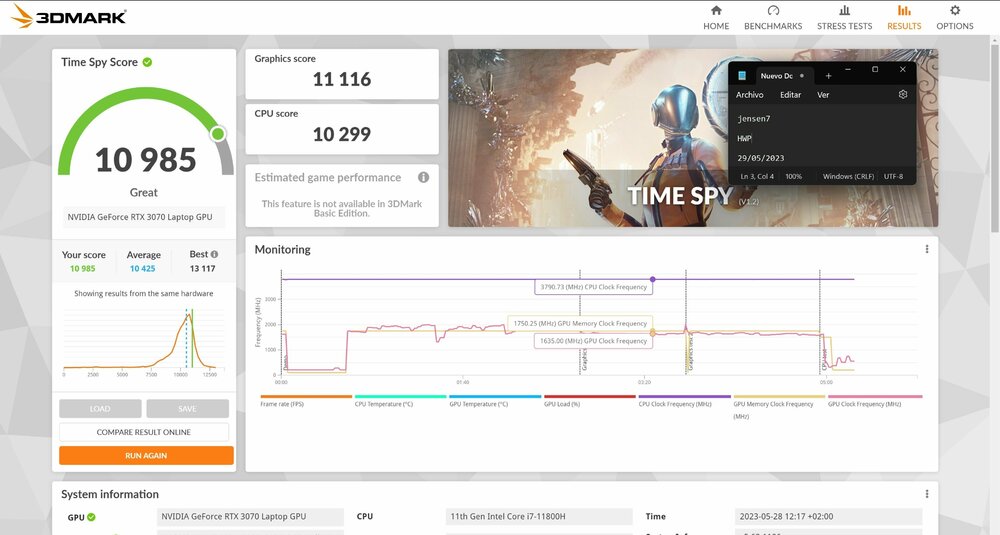Open the Stress Tests section
The width and height of the screenshot is (1000, 535).
pos(844,18)
